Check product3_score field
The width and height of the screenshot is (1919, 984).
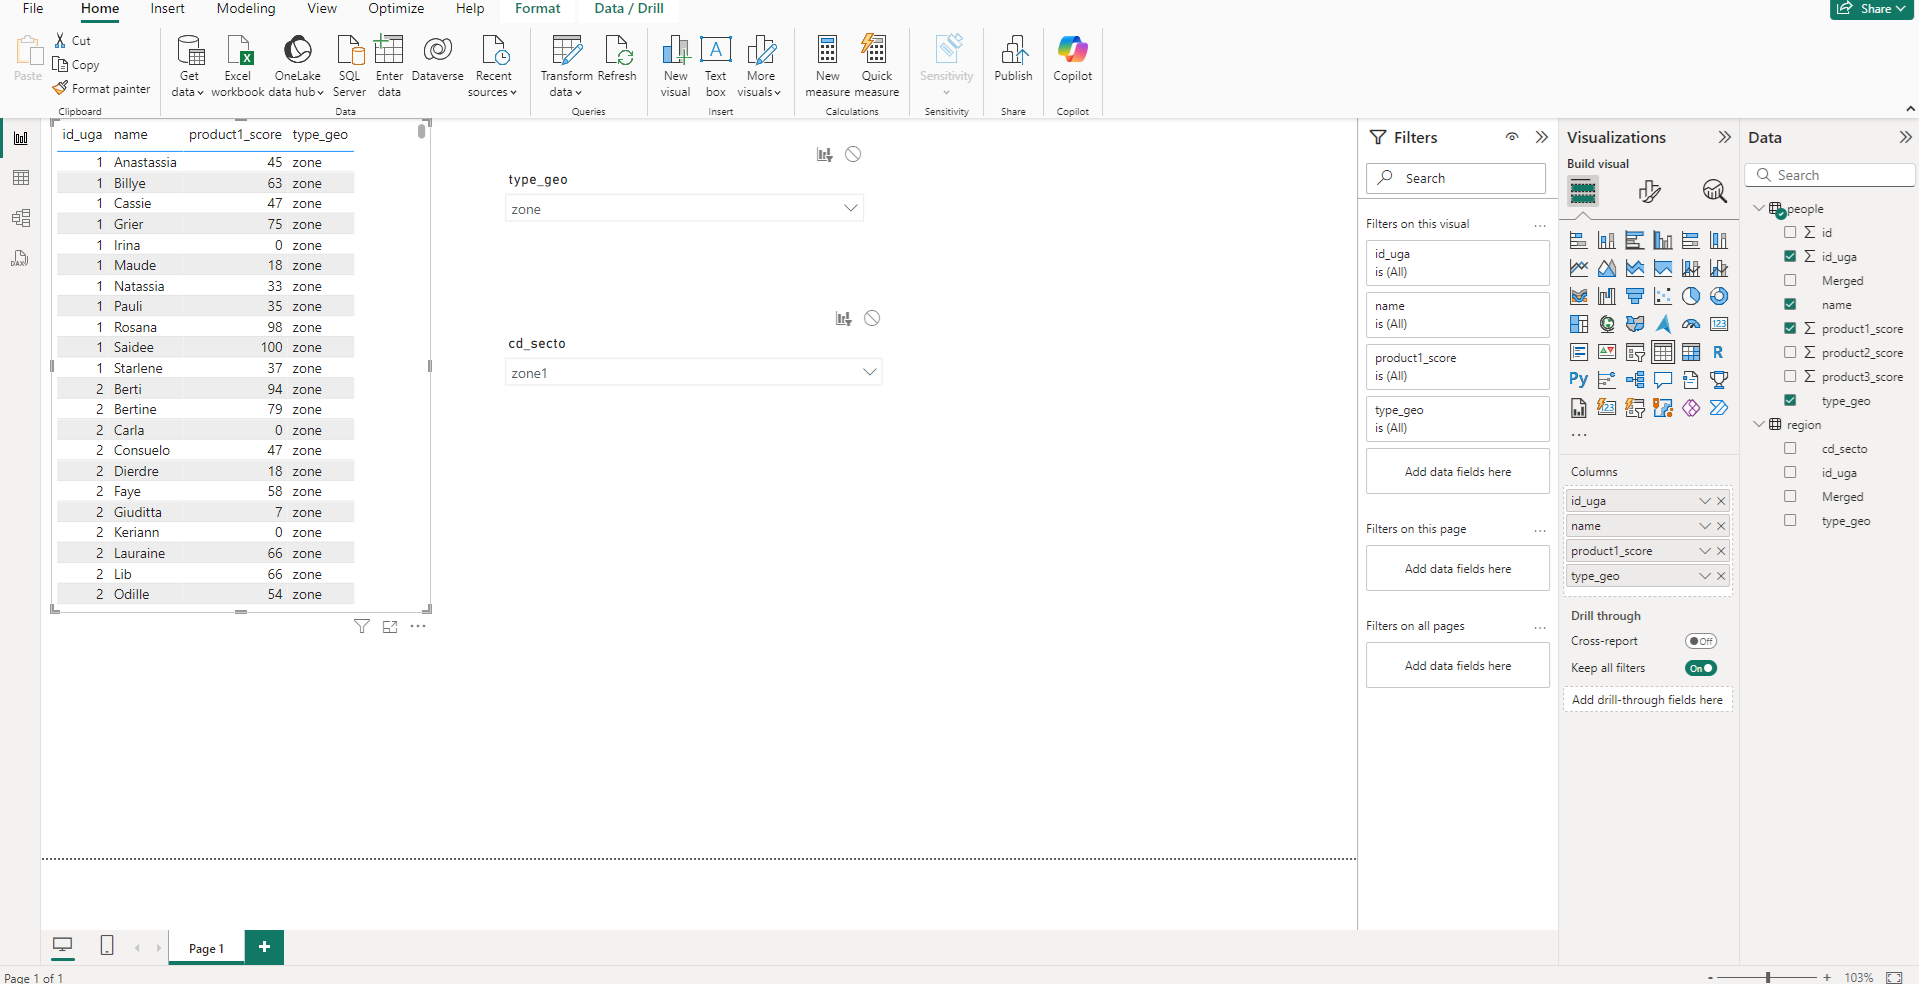pyautogui.click(x=1790, y=376)
